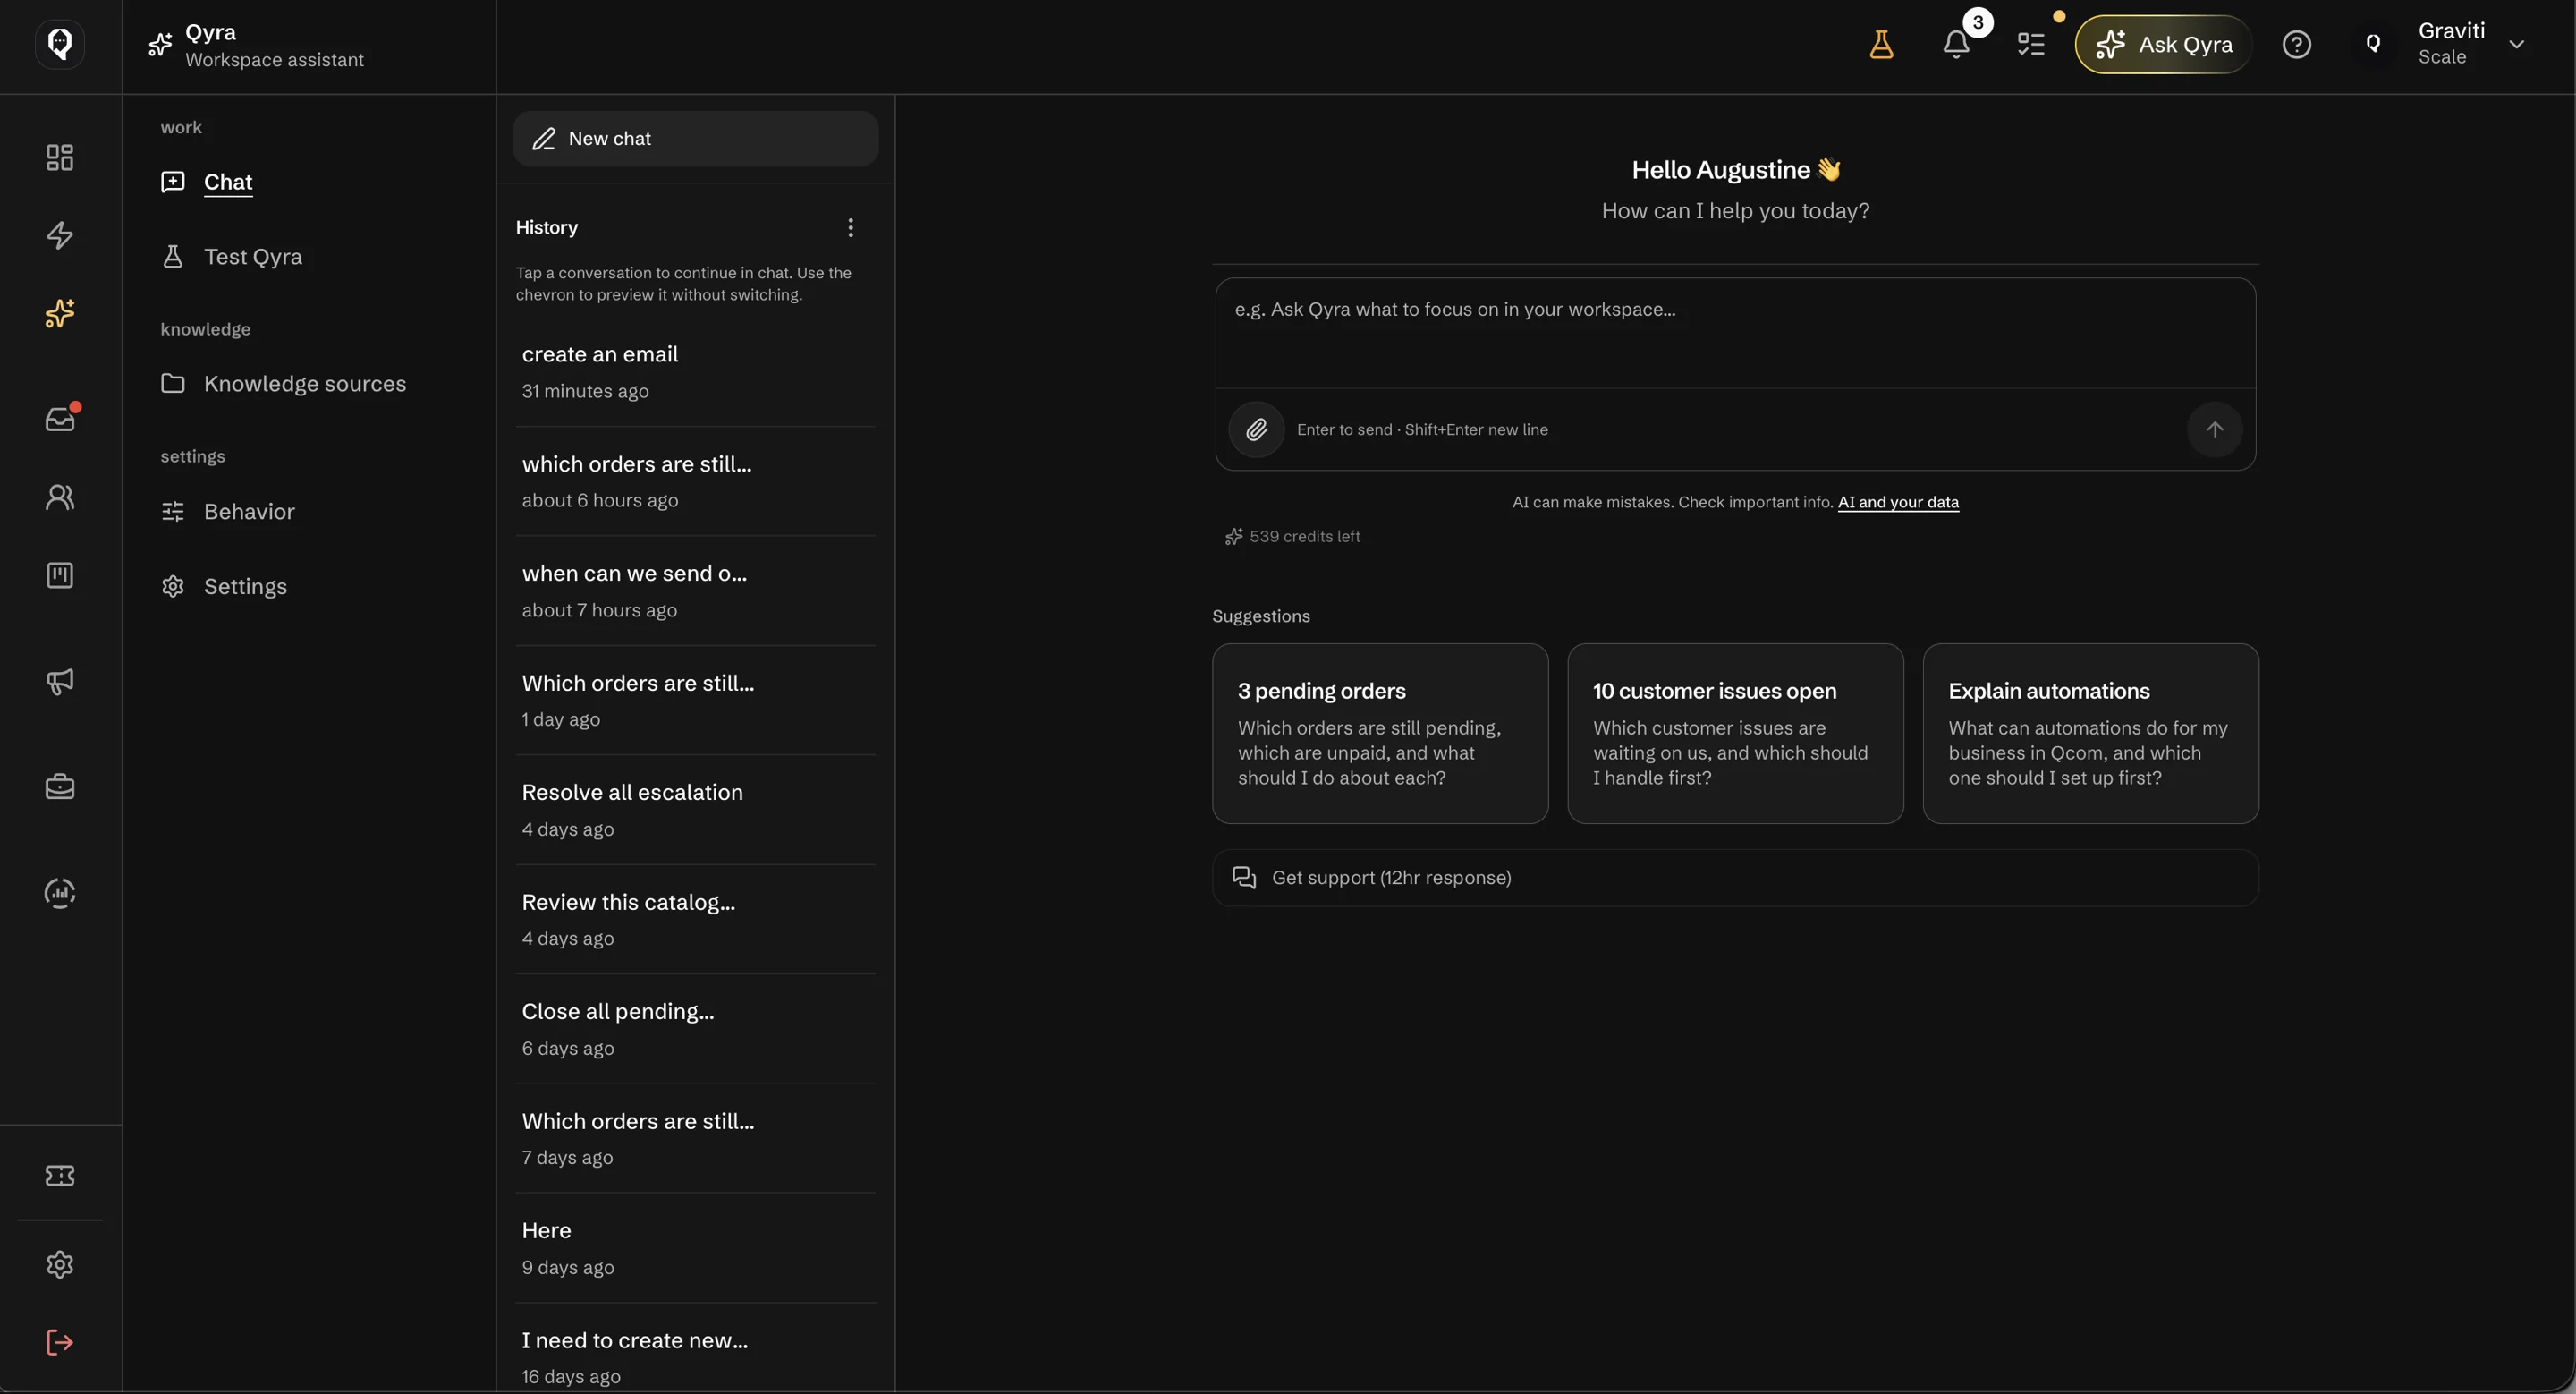2576x1394 pixels.
Task: Open the gear settings icon in left rail
Action: pyautogui.click(x=60, y=1264)
